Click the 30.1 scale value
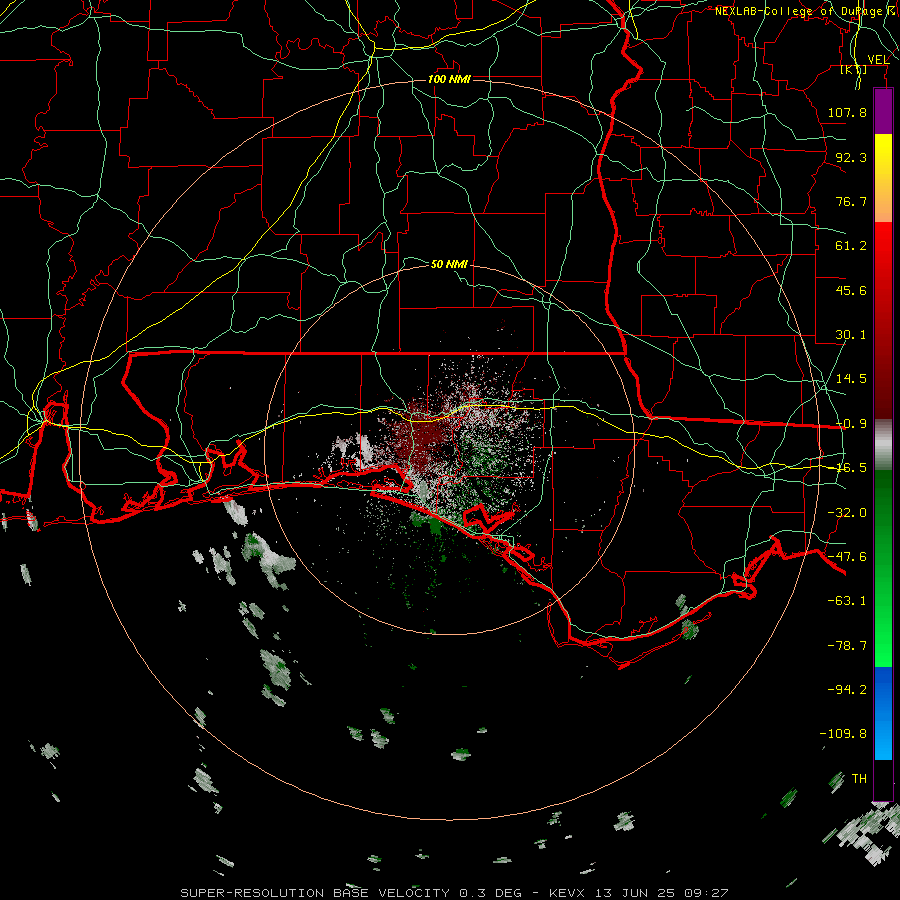 [851, 335]
